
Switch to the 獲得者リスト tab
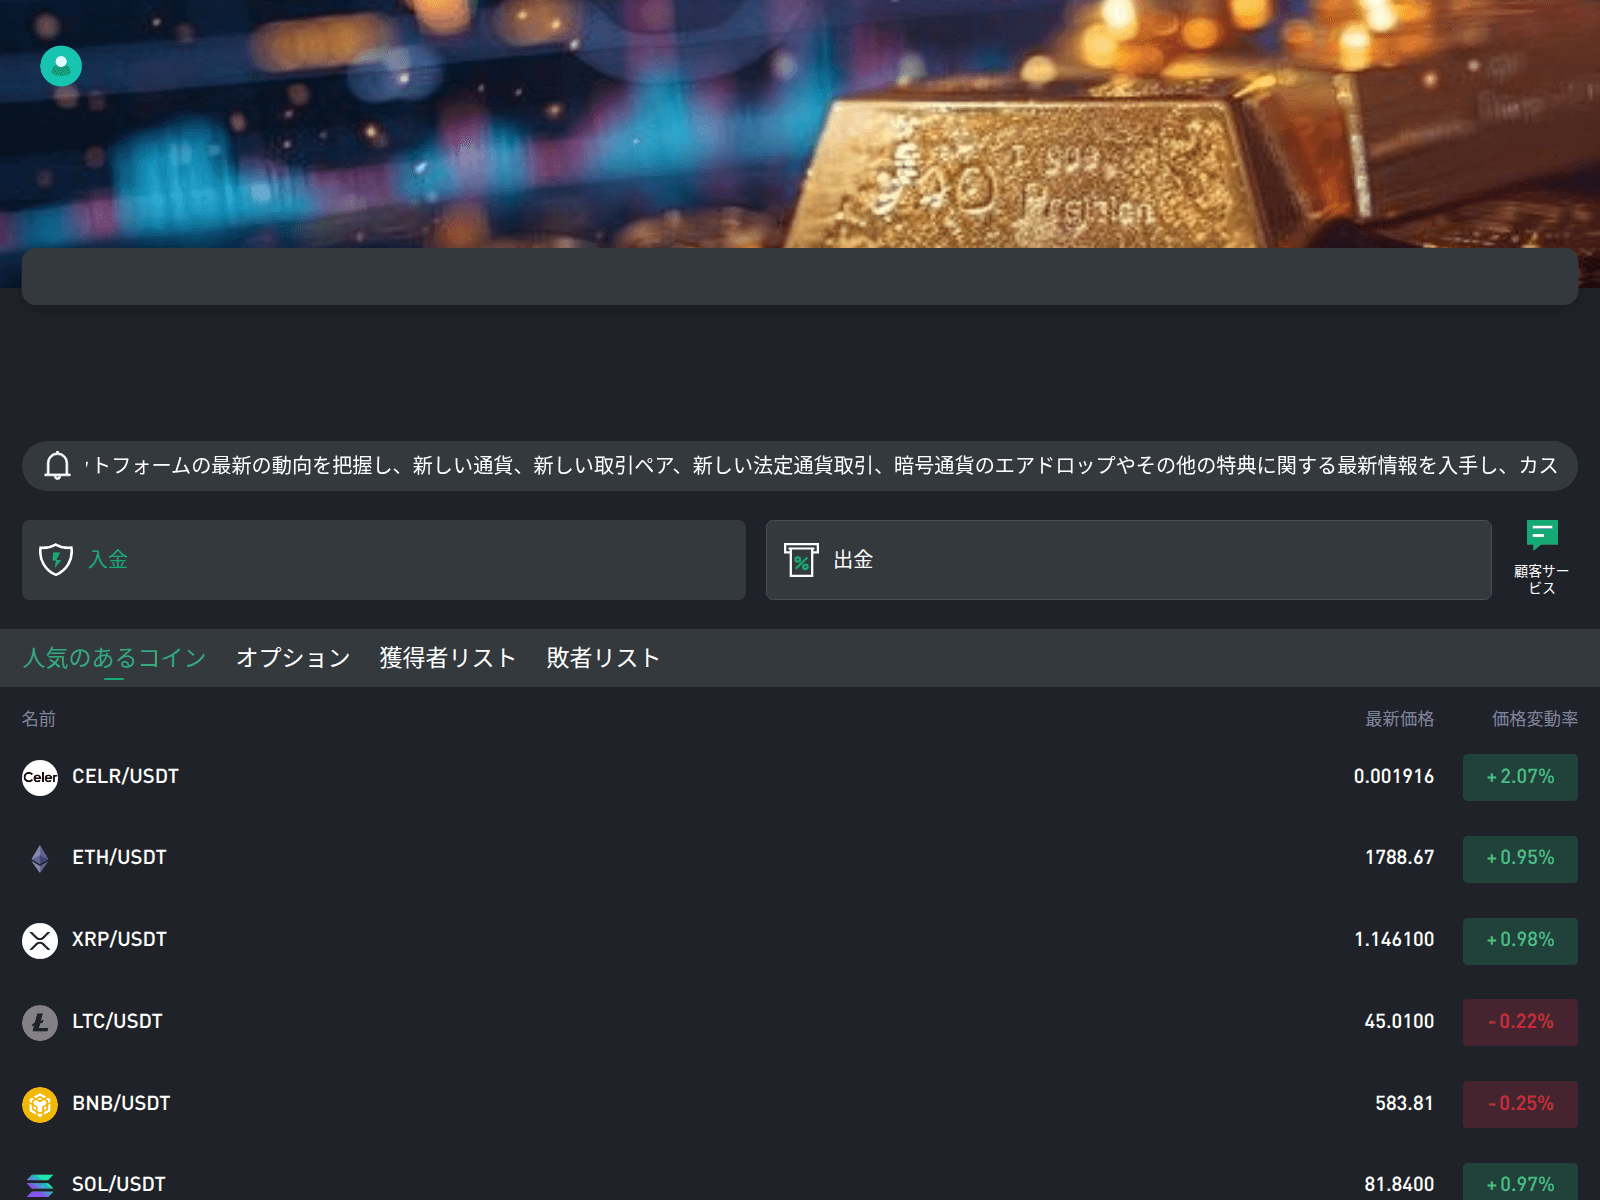[x=448, y=658]
